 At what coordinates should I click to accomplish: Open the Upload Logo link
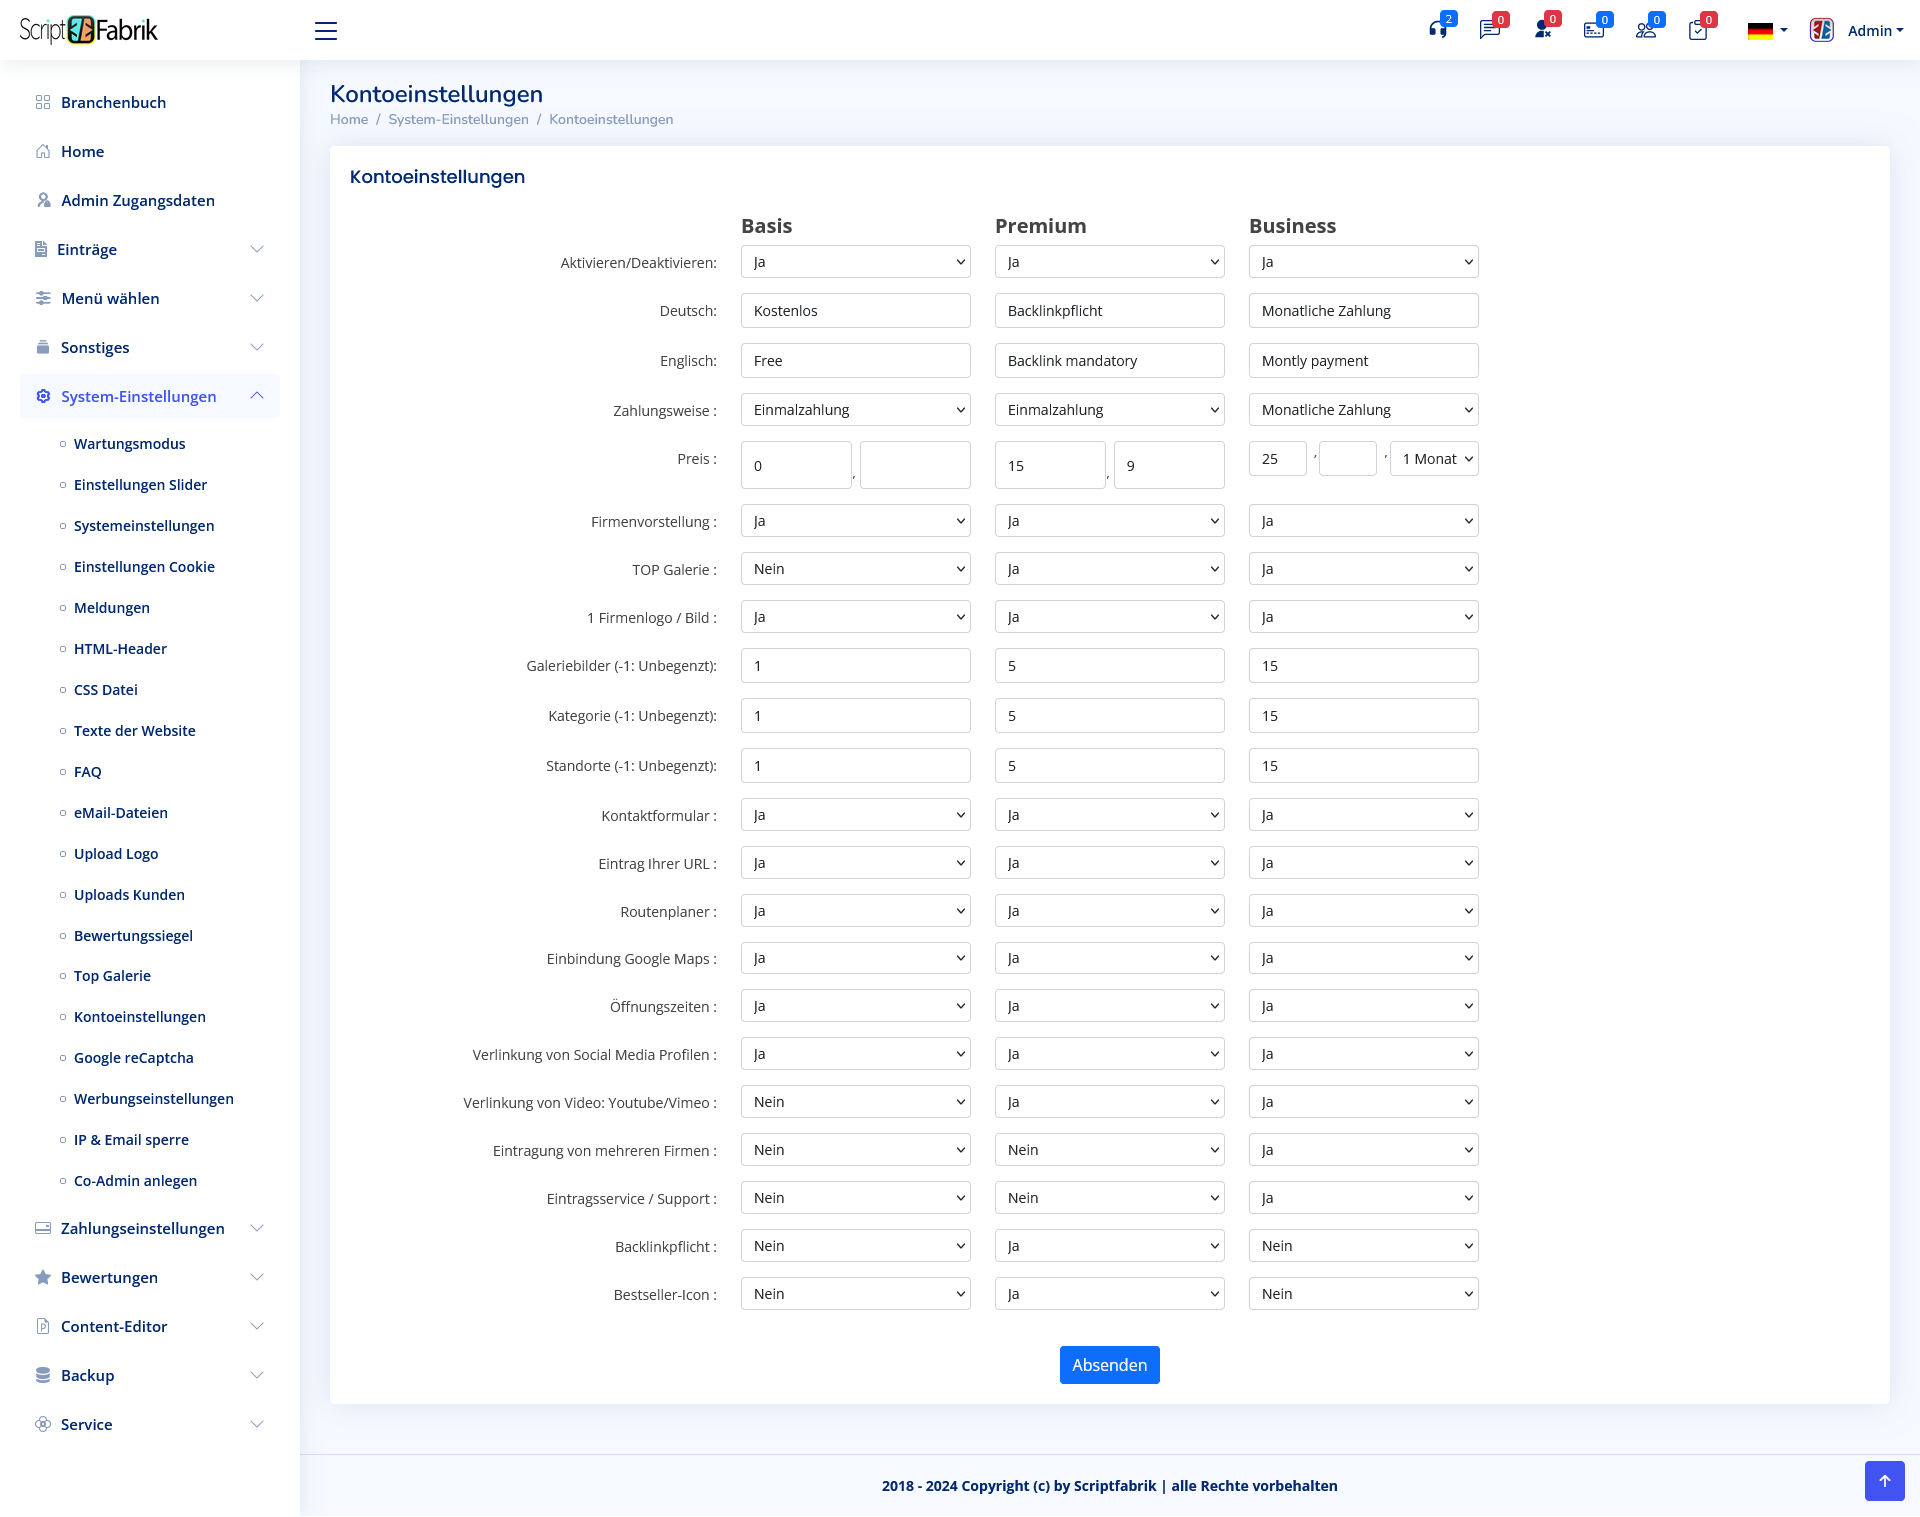coord(116,854)
